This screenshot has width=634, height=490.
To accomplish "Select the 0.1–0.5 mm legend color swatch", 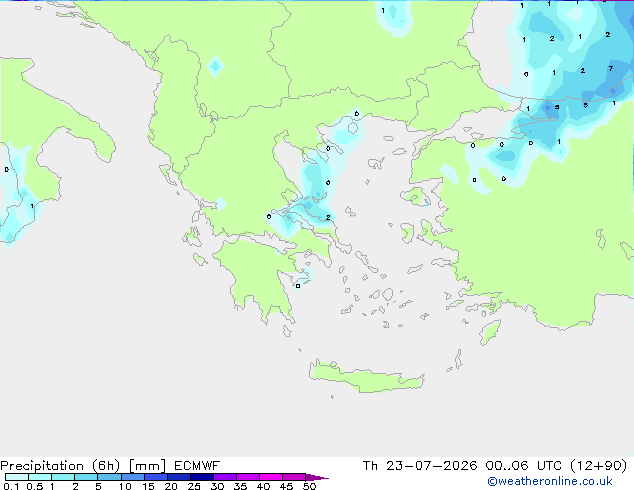I will pos(17,477).
